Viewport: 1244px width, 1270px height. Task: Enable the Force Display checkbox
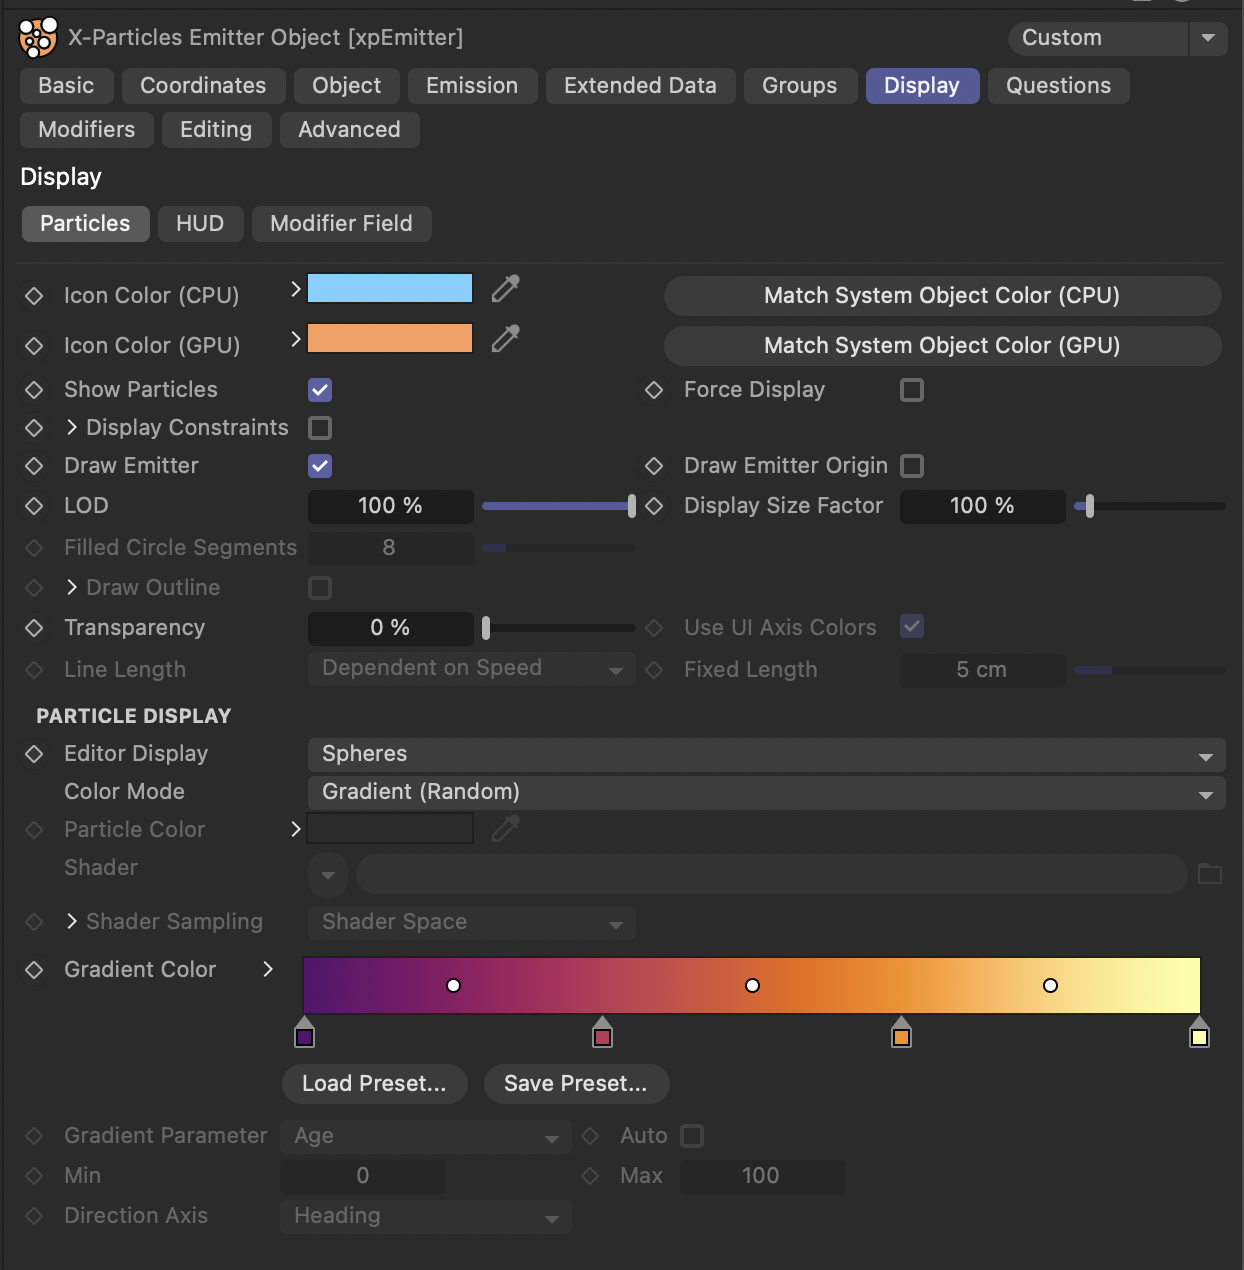pyautogui.click(x=912, y=390)
